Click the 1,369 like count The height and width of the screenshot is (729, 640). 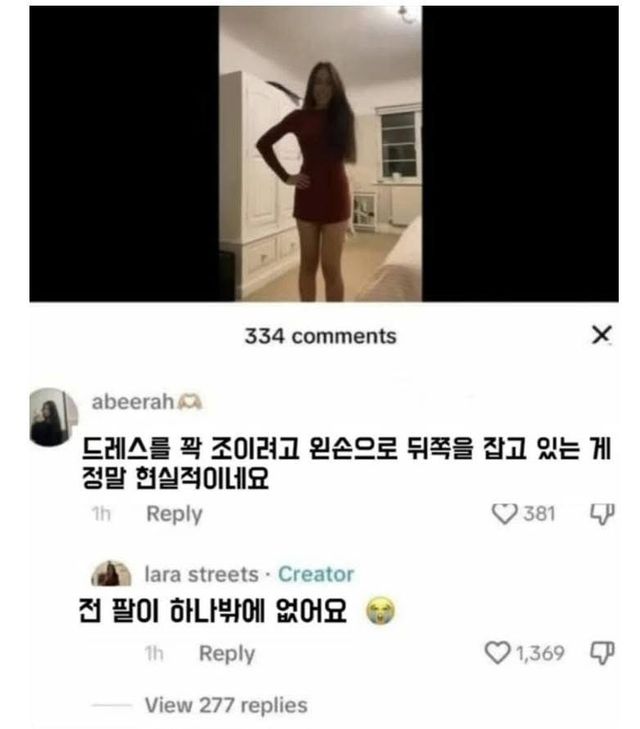pyautogui.click(x=540, y=653)
